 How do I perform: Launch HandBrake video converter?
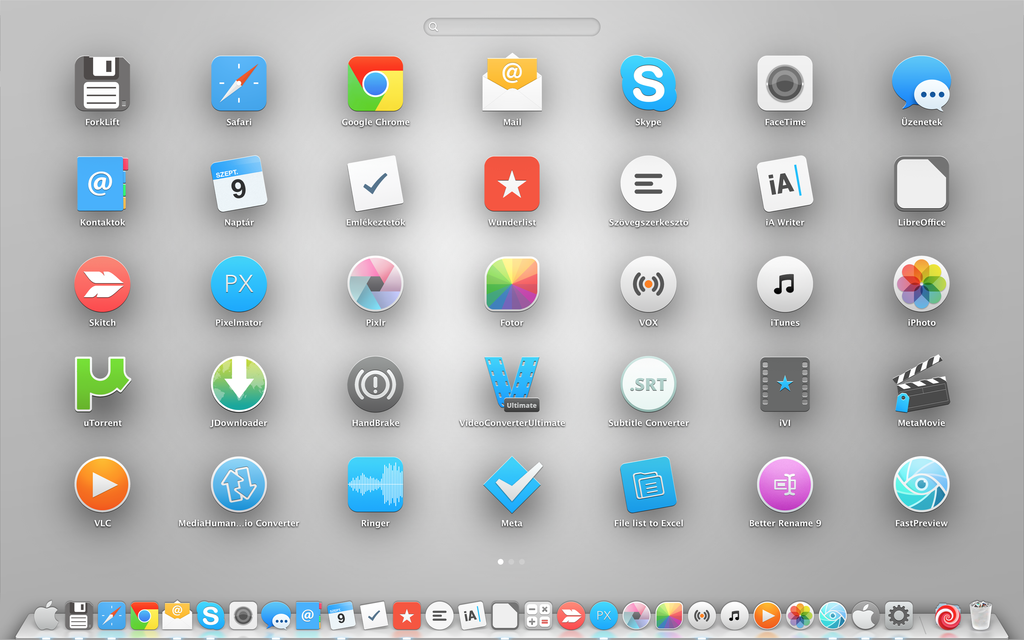tap(375, 385)
